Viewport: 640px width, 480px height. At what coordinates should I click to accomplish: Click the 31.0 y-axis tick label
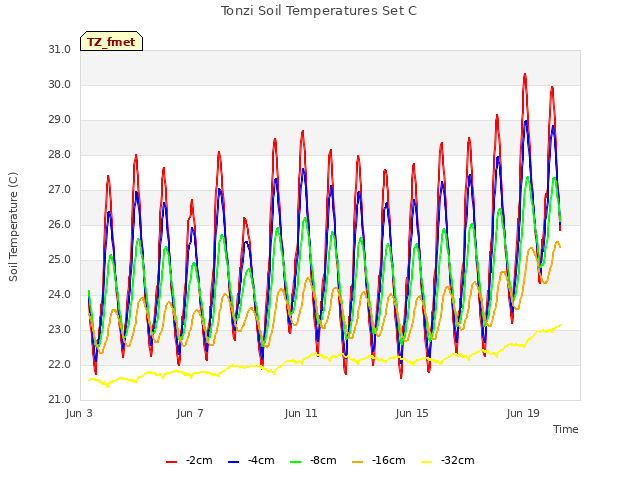(60, 49)
